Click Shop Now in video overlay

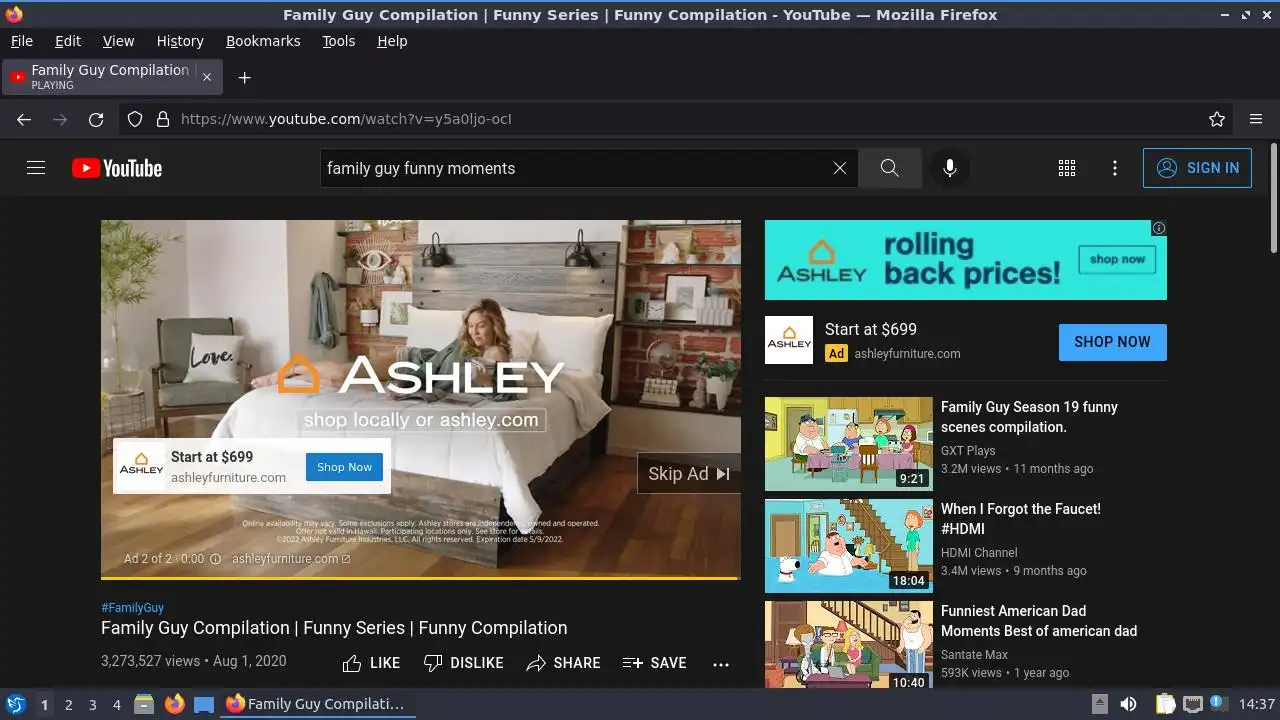[x=344, y=467]
